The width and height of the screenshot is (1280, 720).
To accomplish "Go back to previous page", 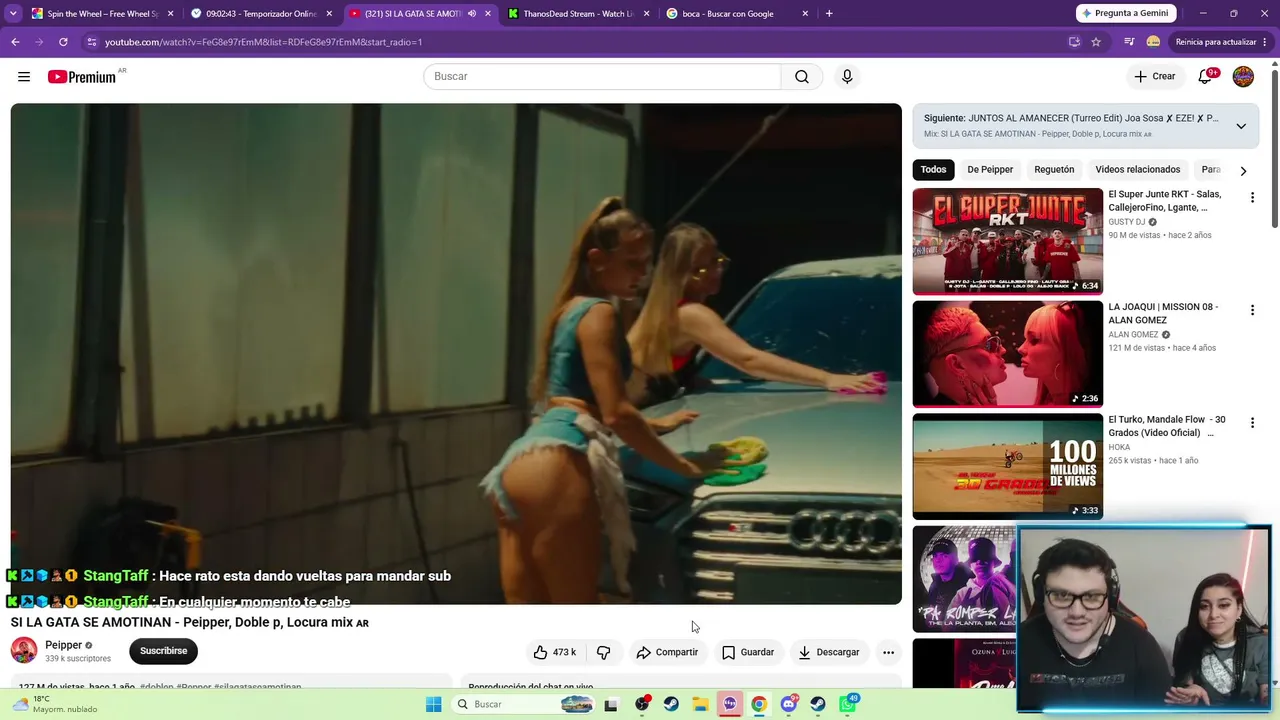I will tap(15, 42).
